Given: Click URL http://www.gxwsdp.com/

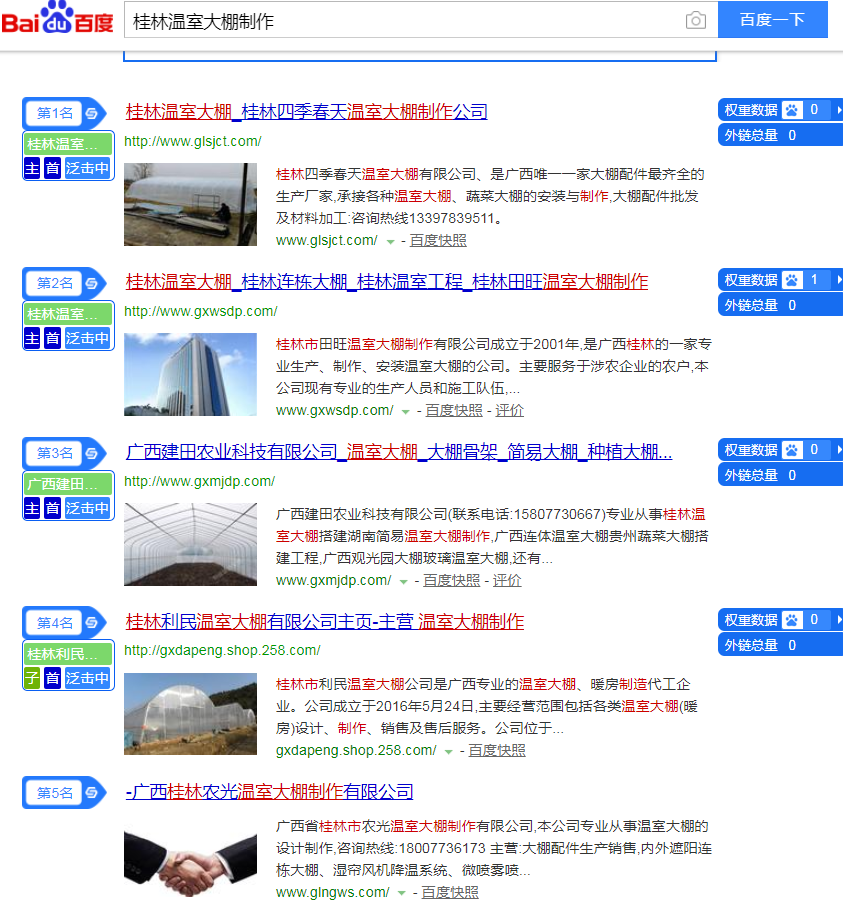Looking at the screenshot, I should (200, 311).
